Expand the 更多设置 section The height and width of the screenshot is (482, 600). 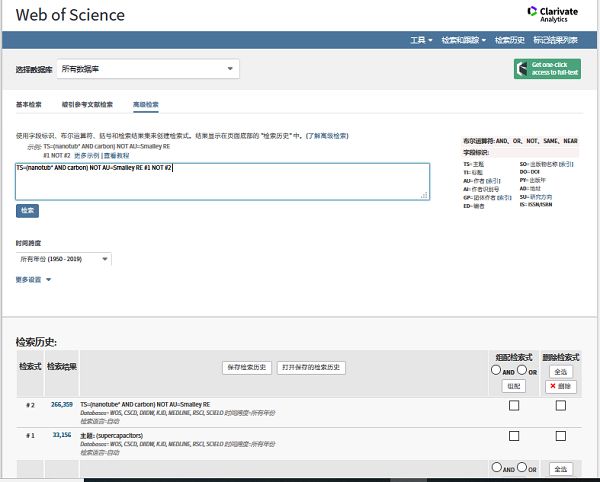click(x=33, y=280)
